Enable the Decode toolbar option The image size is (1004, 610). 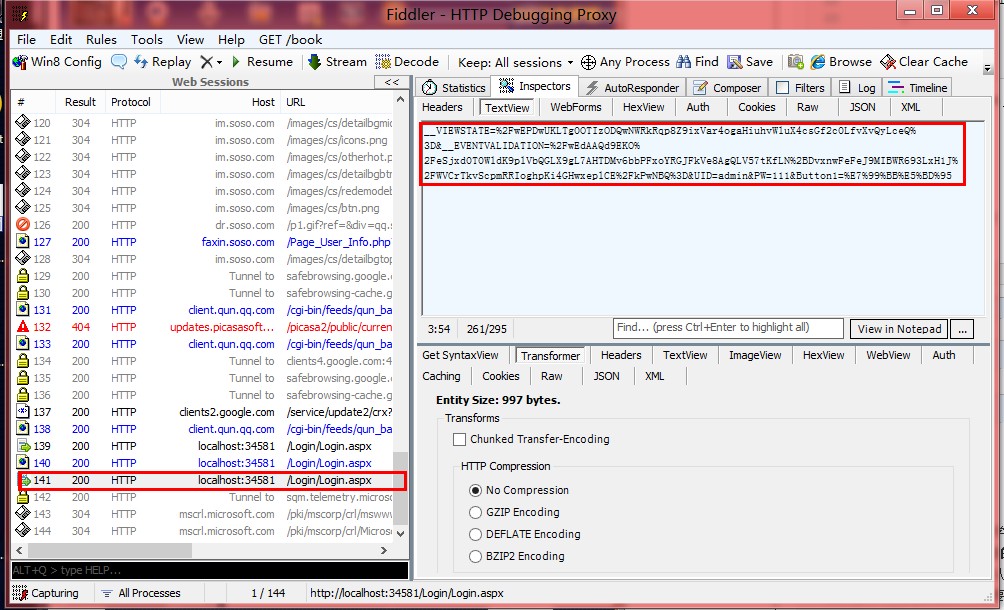point(406,62)
